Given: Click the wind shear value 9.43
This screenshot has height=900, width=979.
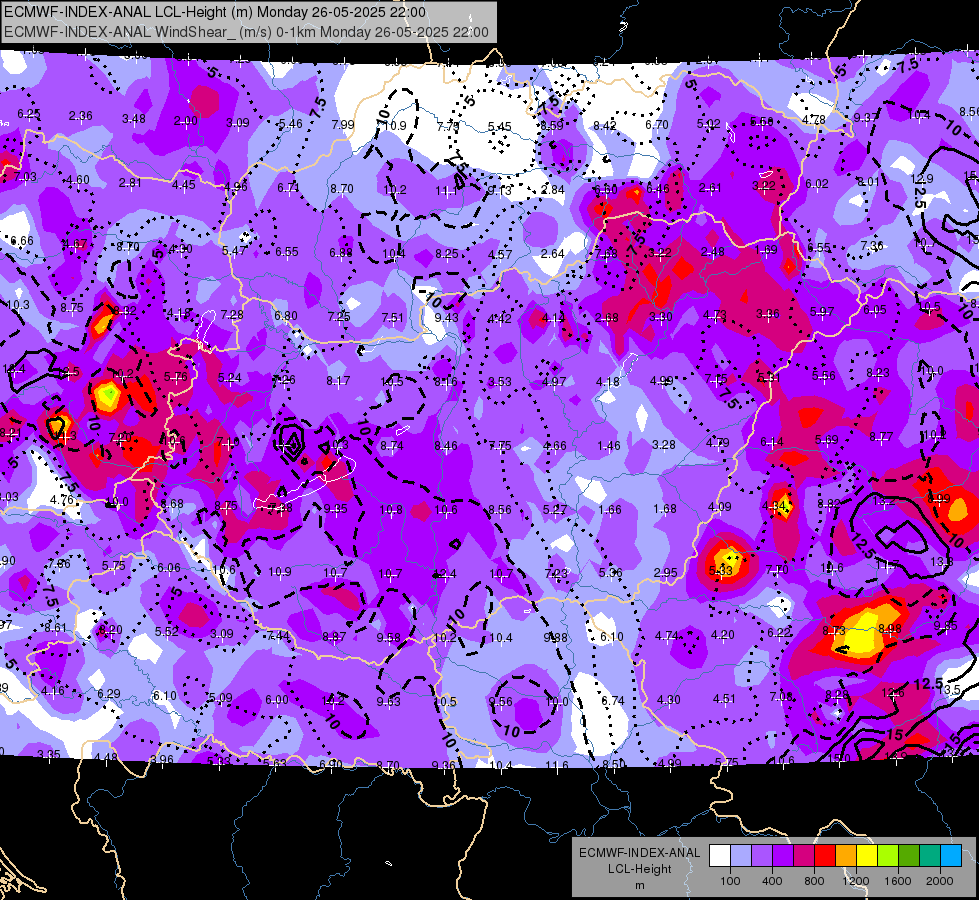Looking at the screenshot, I should click(446, 317).
